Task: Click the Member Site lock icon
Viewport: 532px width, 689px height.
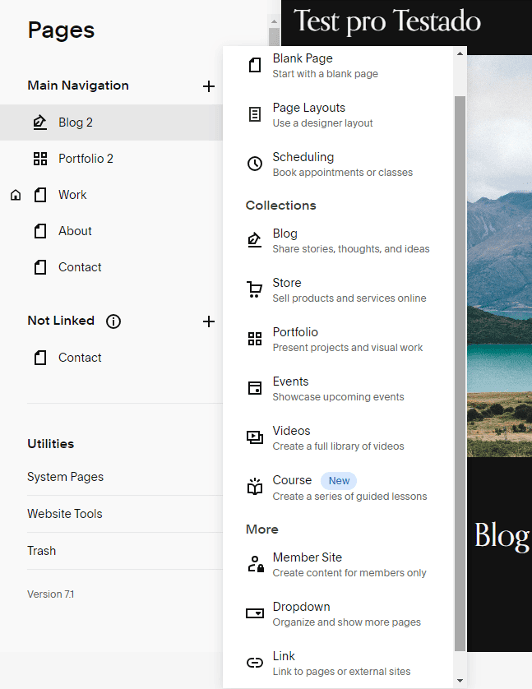Action: click(256, 564)
